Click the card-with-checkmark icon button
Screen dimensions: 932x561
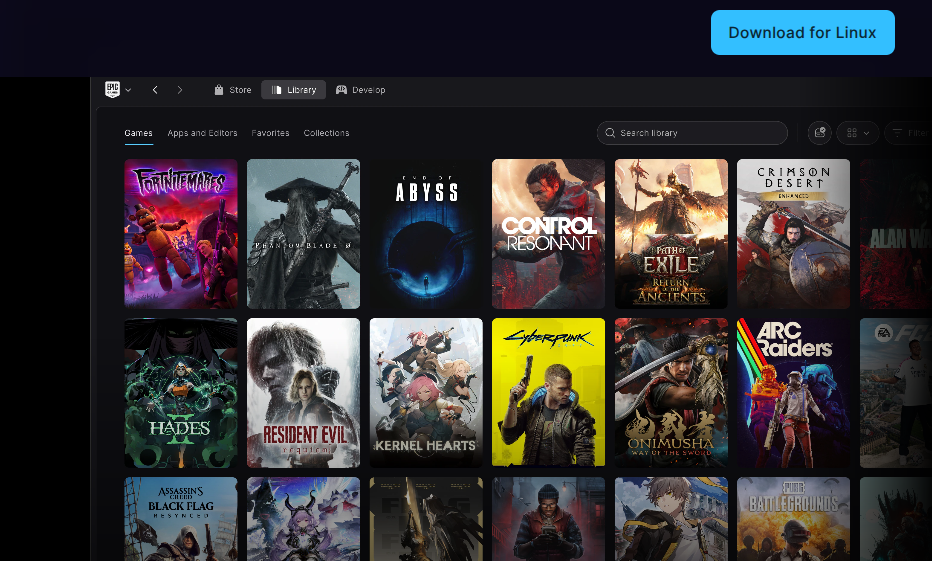click(x=820, y=133)
